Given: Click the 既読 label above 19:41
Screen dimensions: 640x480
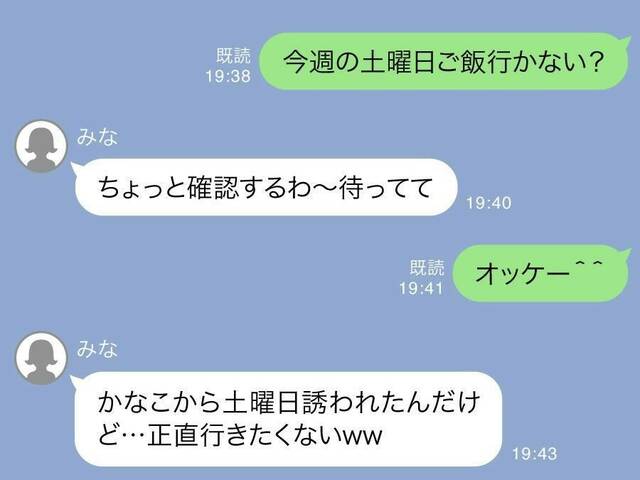Looking at the screenshot, I should (427, 268).
